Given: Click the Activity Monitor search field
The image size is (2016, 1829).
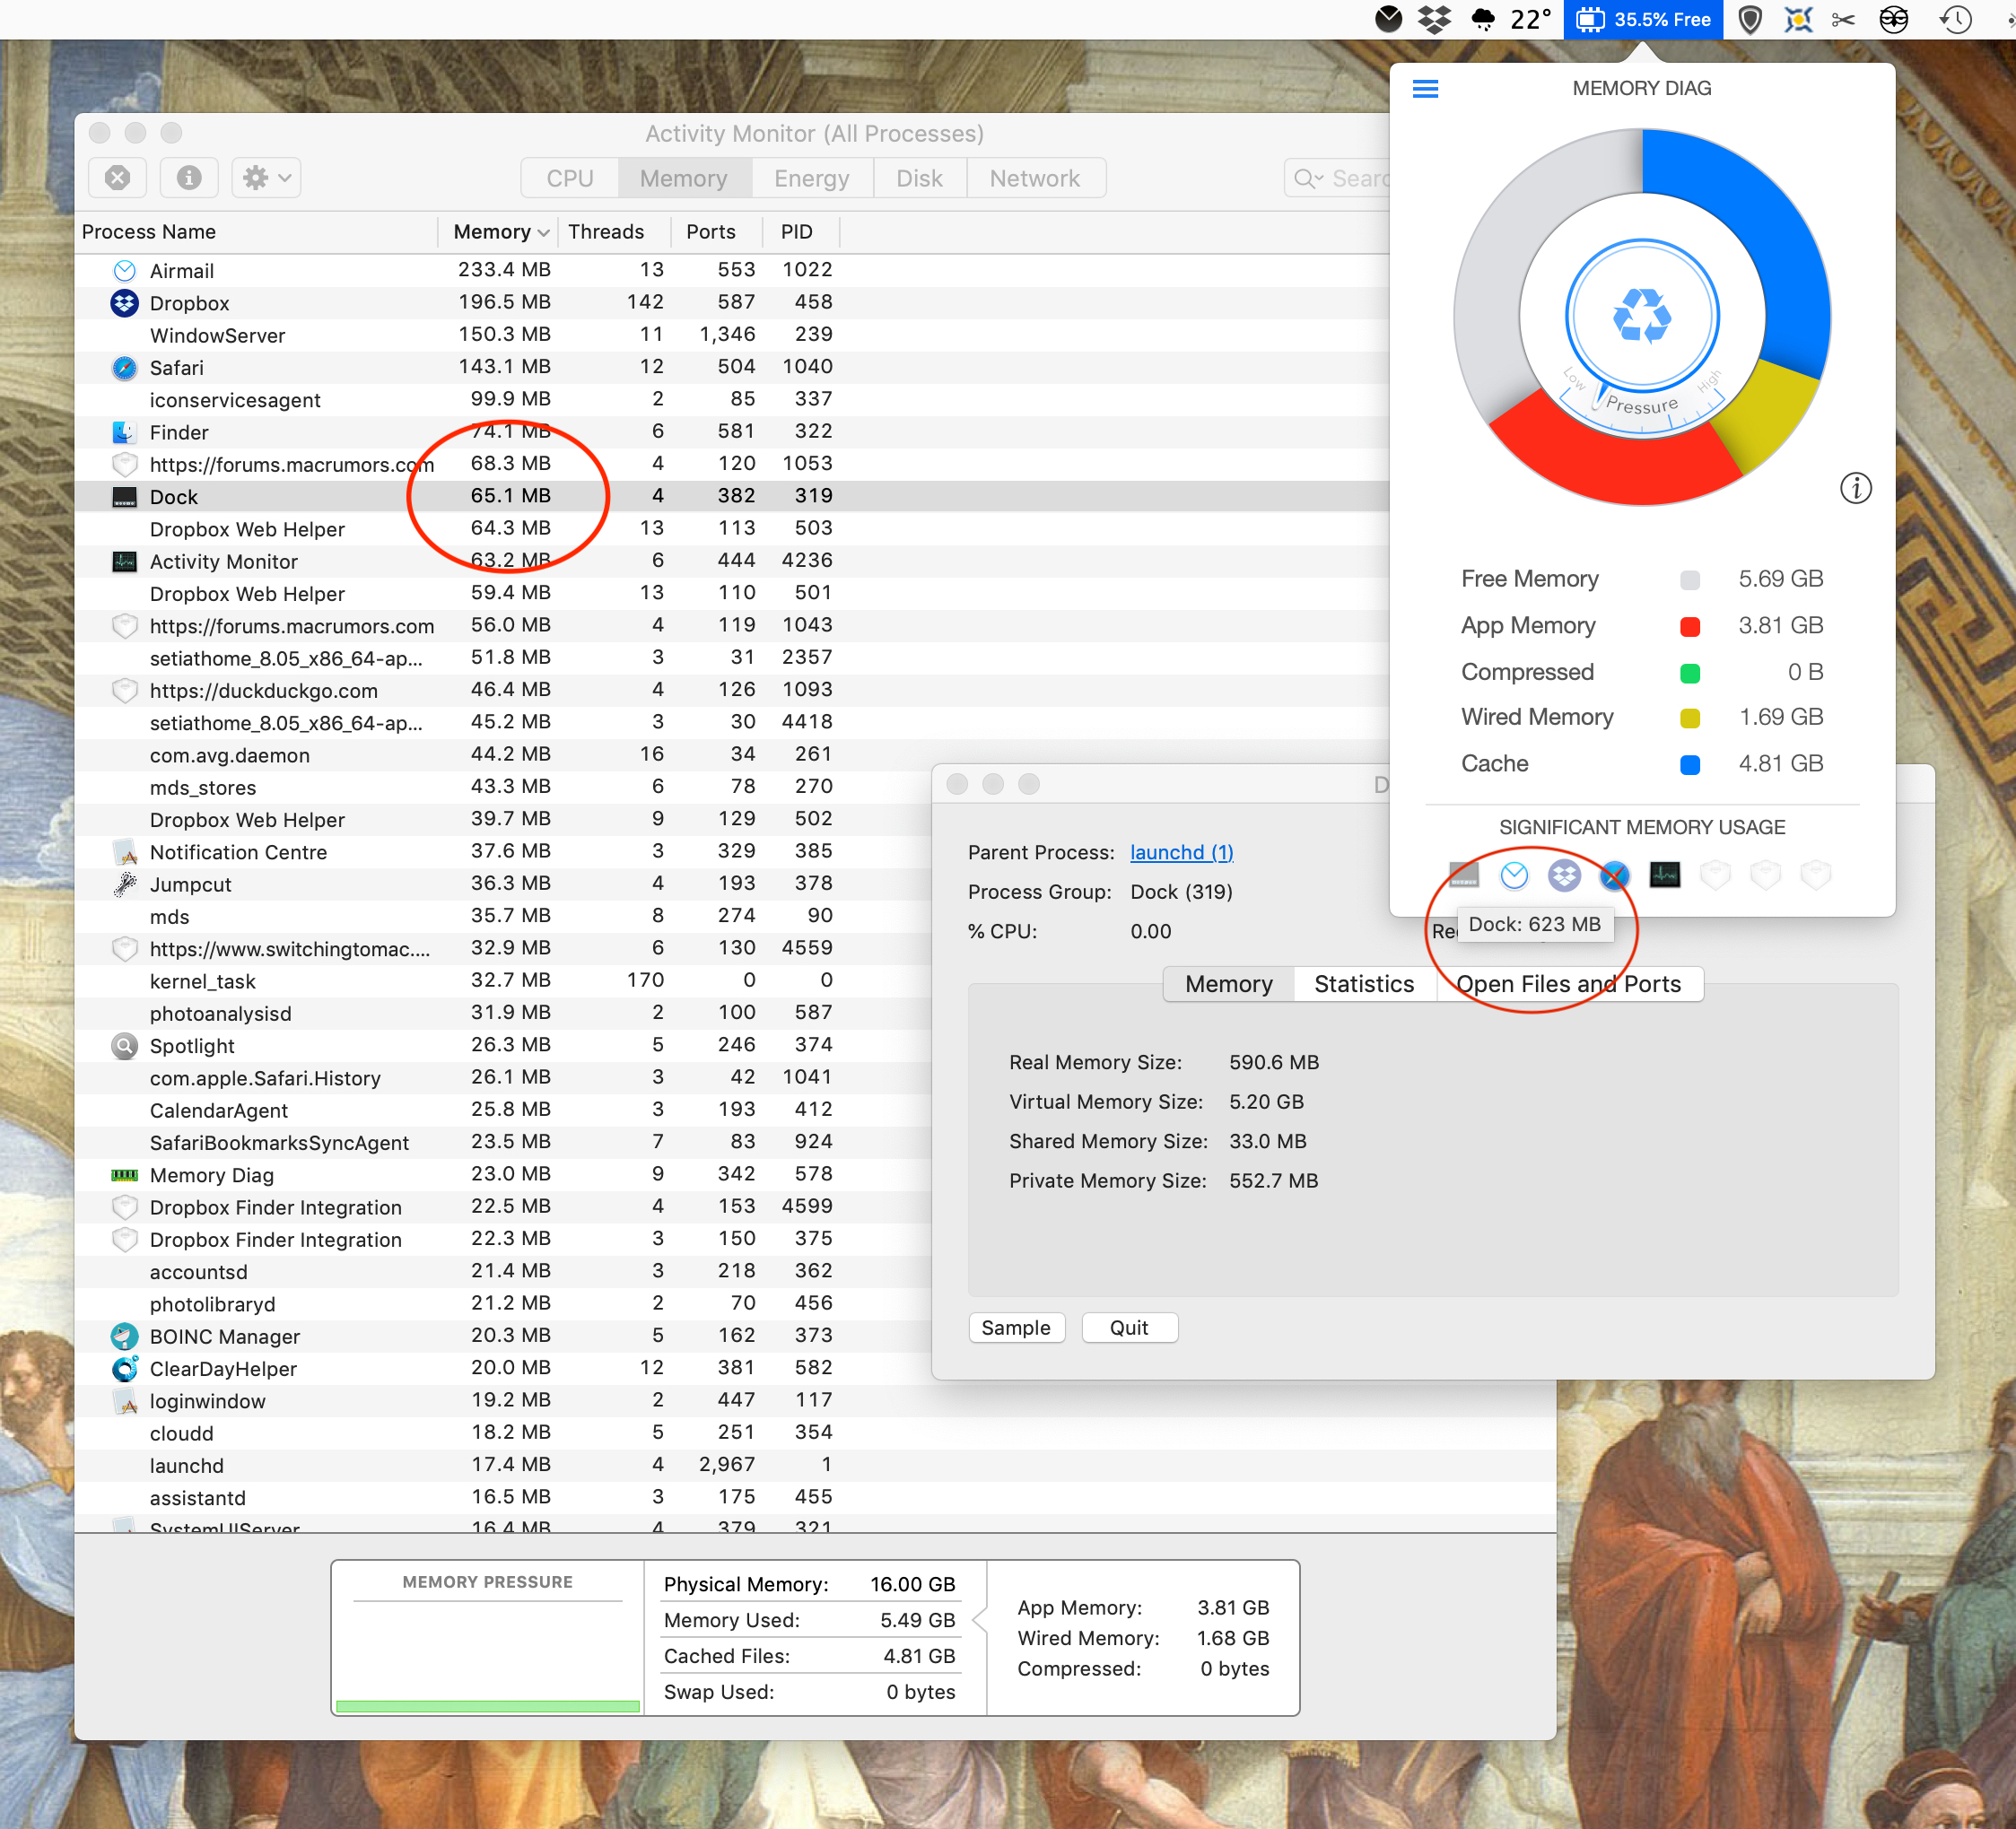Looking at the screenshot, I should [1338, 178].
